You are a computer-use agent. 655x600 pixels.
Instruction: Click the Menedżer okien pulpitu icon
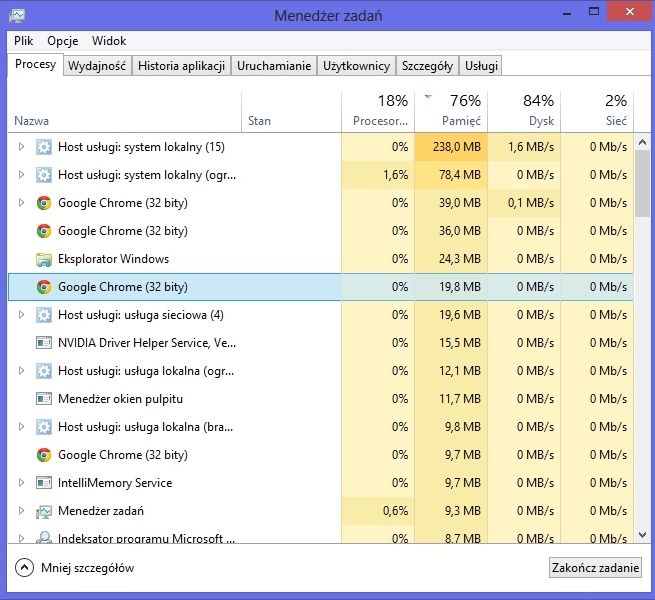44,399
